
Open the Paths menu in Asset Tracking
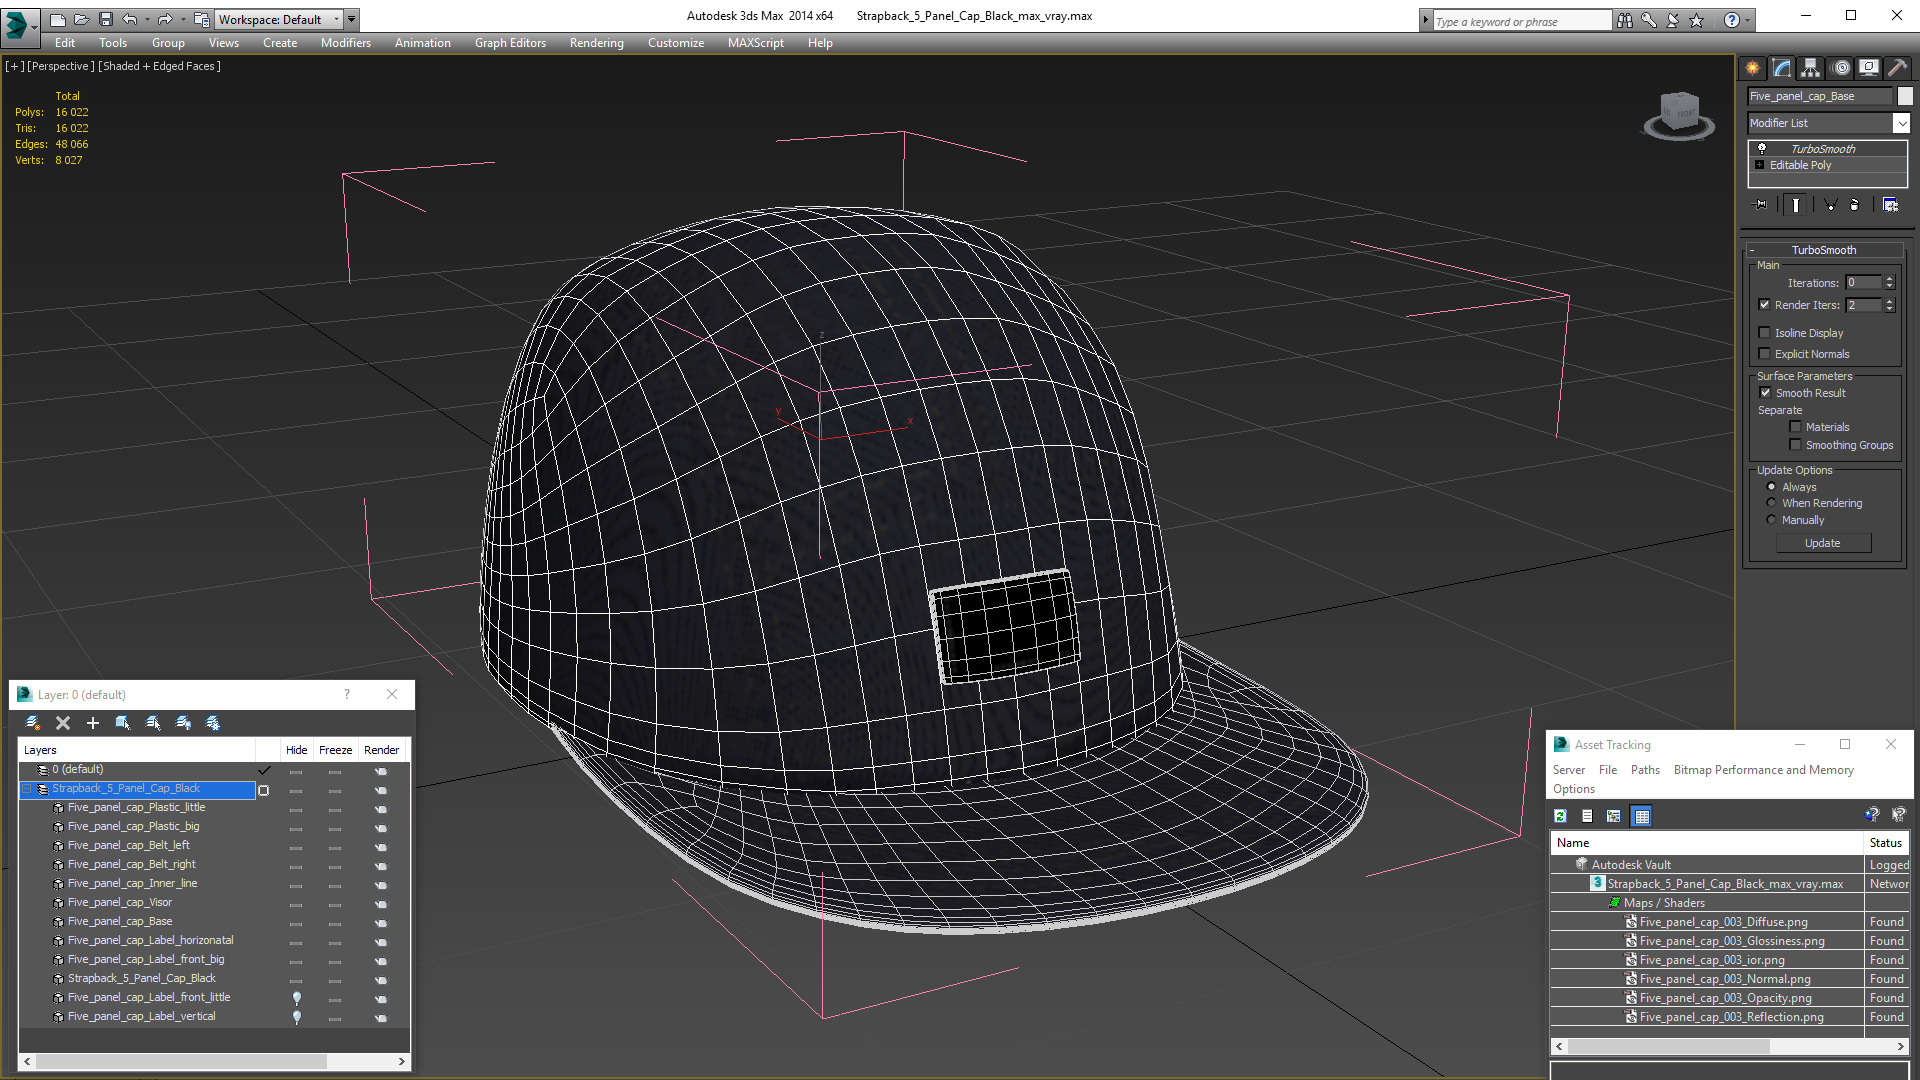tap(1644, 770)
